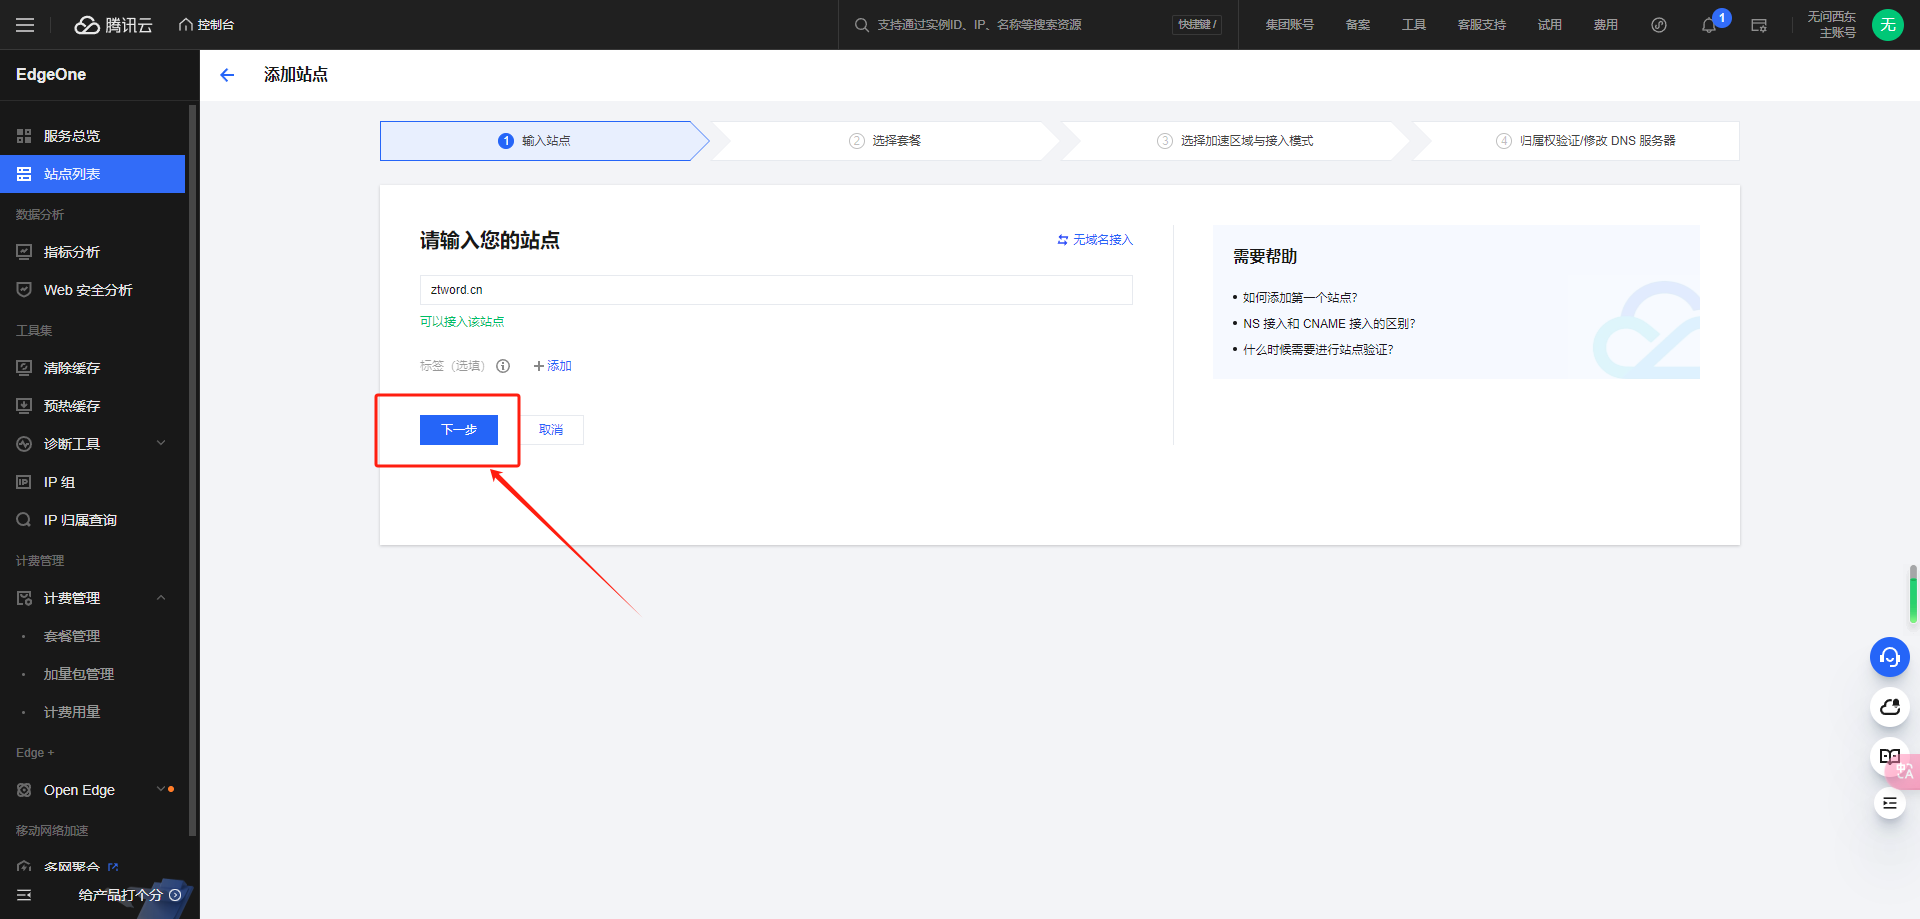The width and height of the screenshot is (1920, 919).
Task: Open NS 接入和 CNAME 接入的区别? link
Action: coord(1329,324)
